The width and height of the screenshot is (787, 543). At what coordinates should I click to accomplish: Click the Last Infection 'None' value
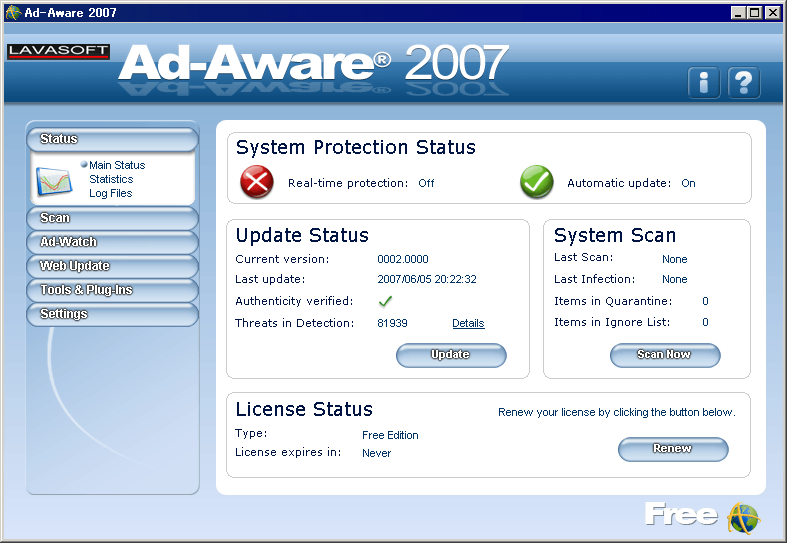pos(674,279)
